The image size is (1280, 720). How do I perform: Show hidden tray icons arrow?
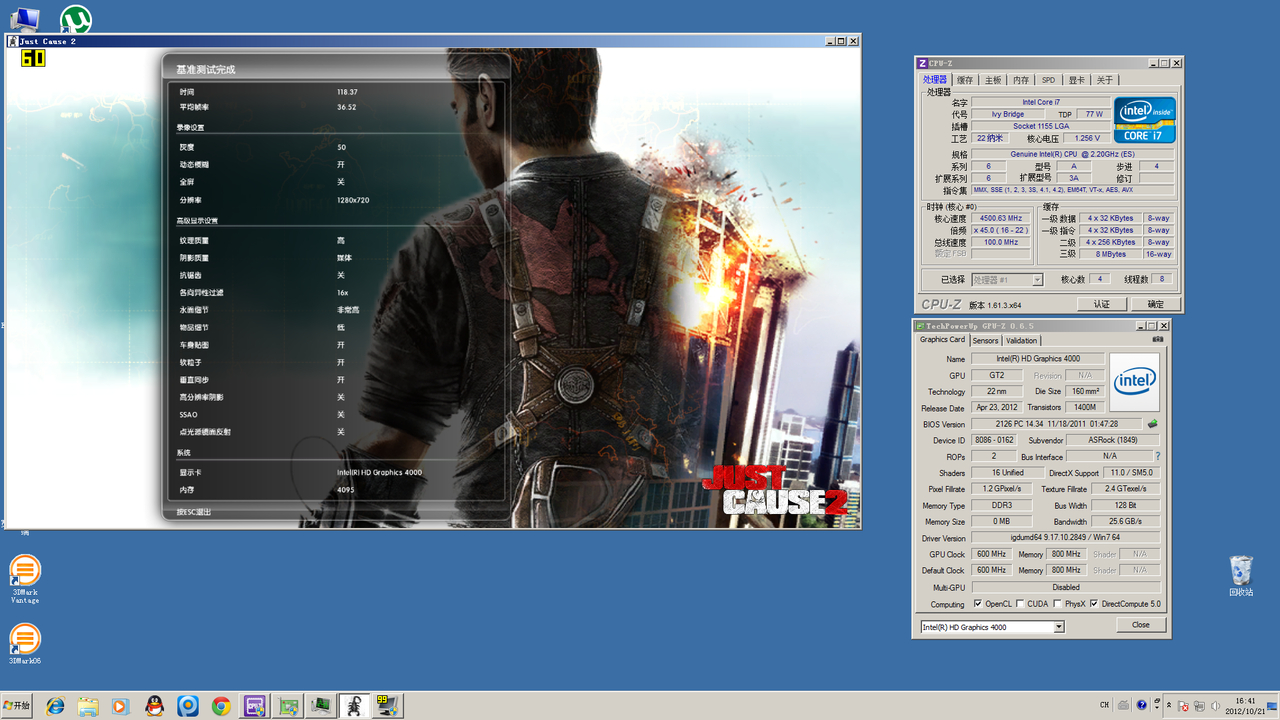click(x=1170, y=706)
